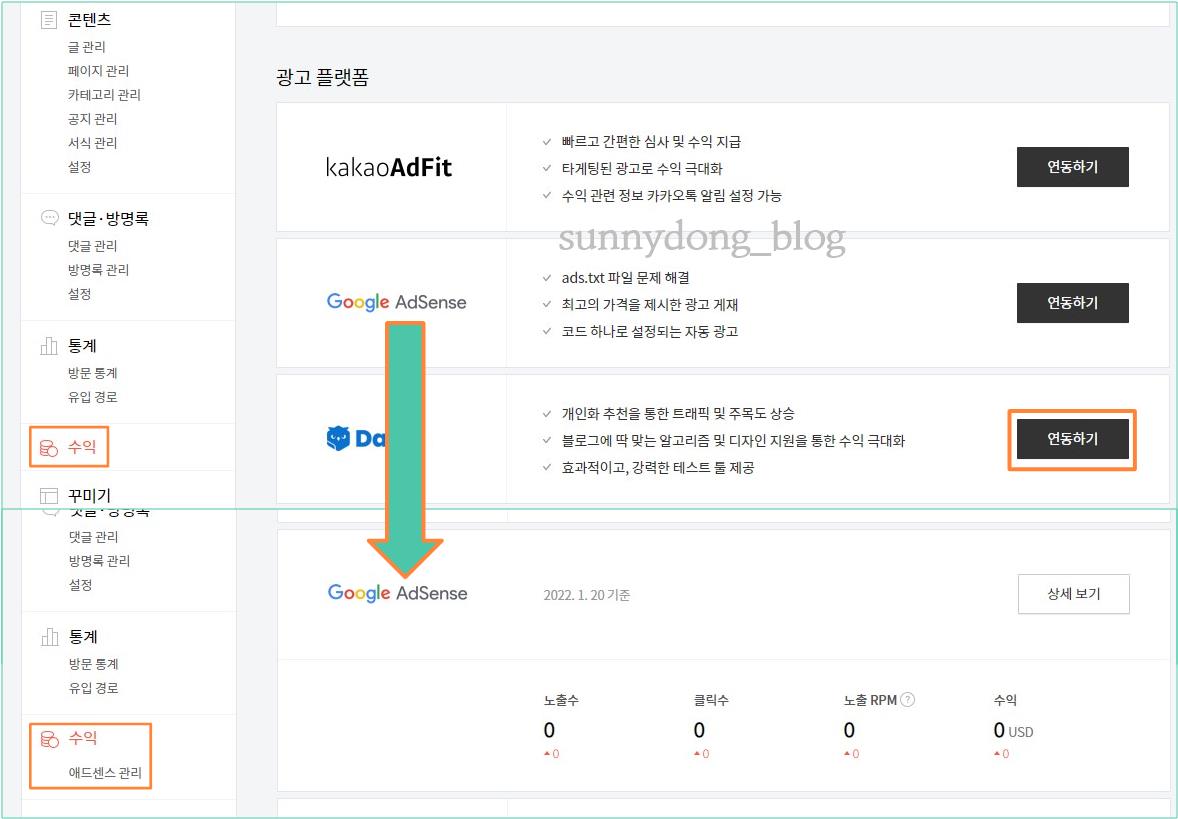Click the 댓글·방명록 speech bubble icon on ad platform screen

pyautogui.click(x=49, y=218)
